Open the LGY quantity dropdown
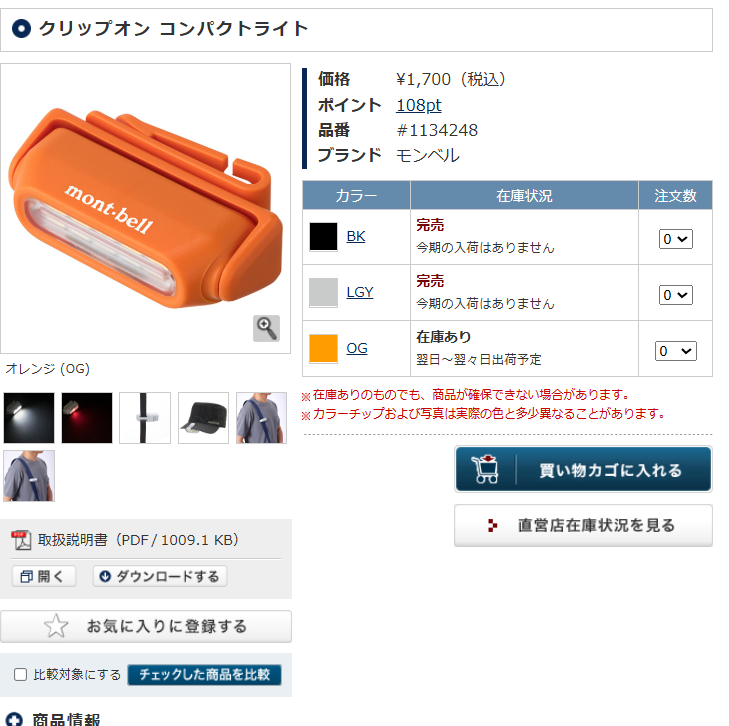729x726 pixels. tap(676, 295)
